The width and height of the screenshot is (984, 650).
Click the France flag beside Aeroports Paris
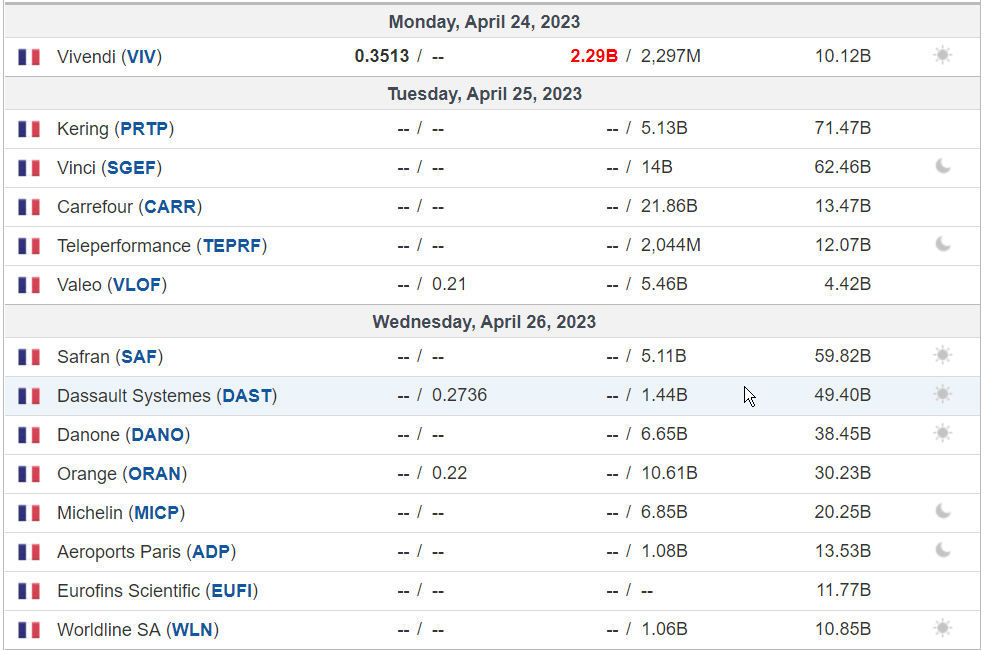(x=29, y=552)
